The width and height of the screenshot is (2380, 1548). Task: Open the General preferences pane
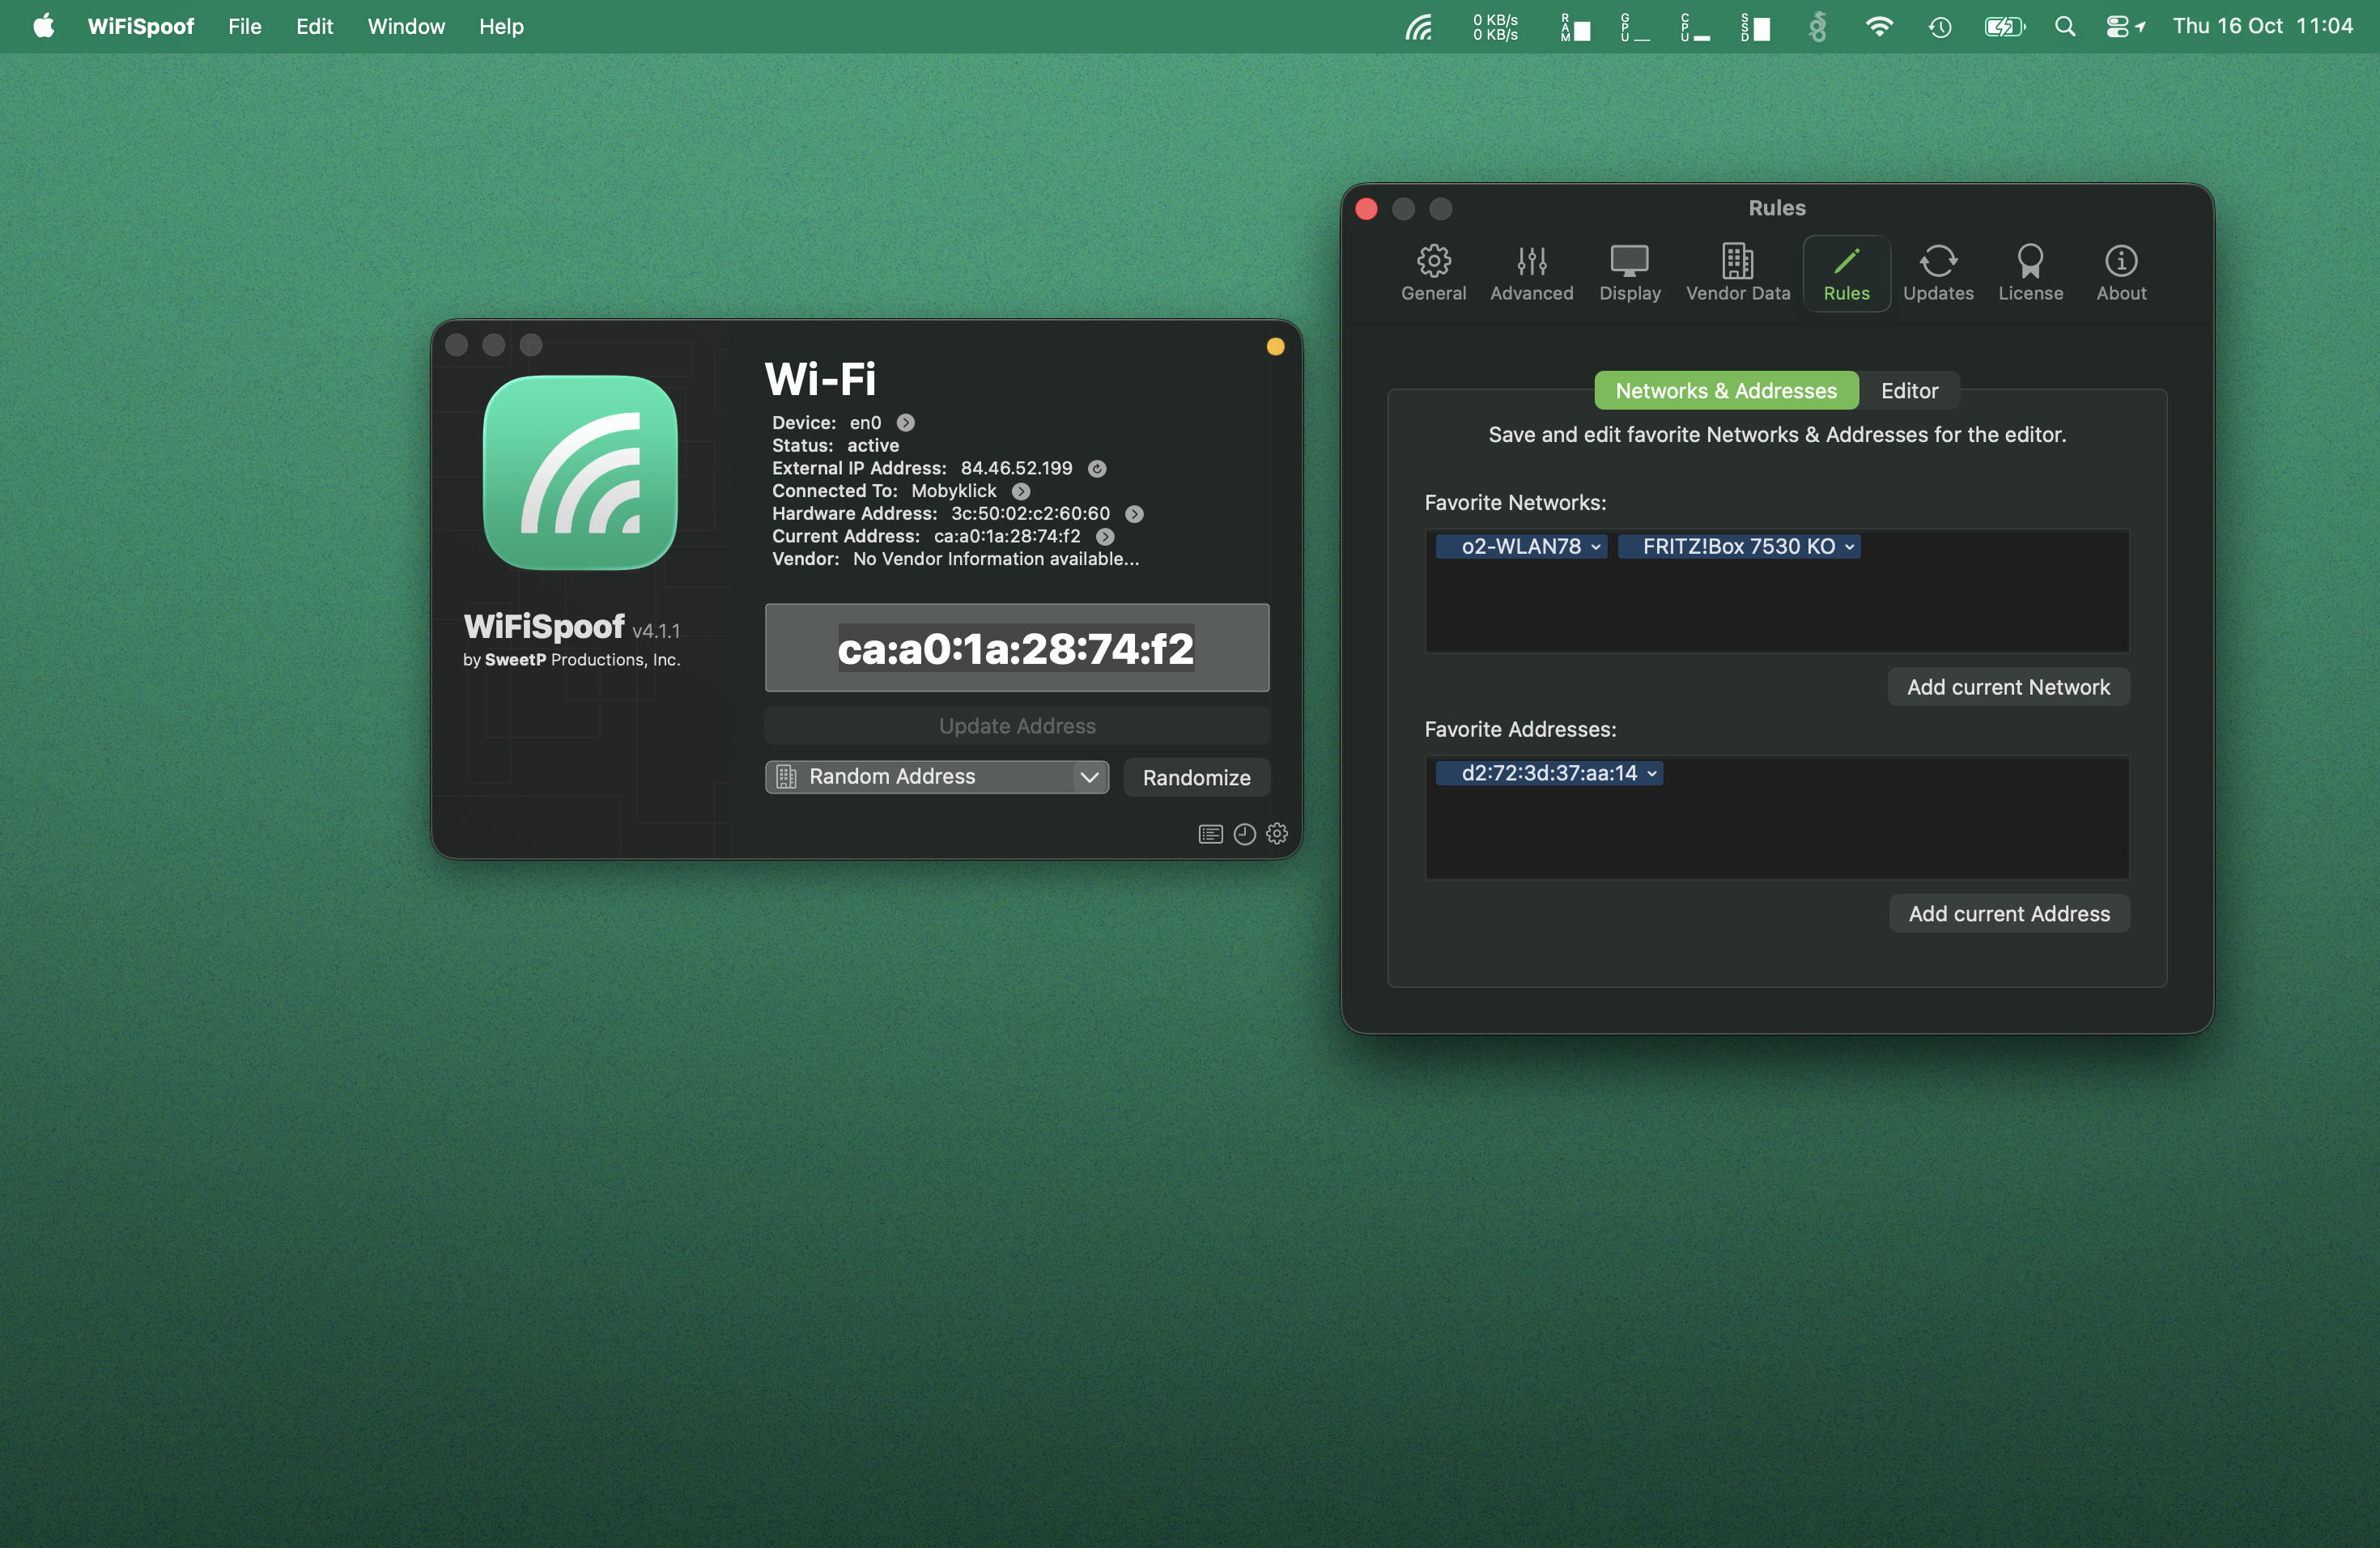(1433, 272)
